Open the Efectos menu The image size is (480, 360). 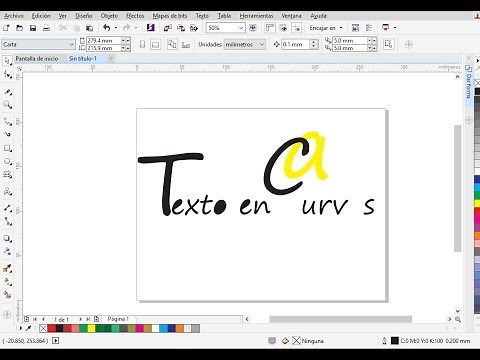click(x=135, y=16)
